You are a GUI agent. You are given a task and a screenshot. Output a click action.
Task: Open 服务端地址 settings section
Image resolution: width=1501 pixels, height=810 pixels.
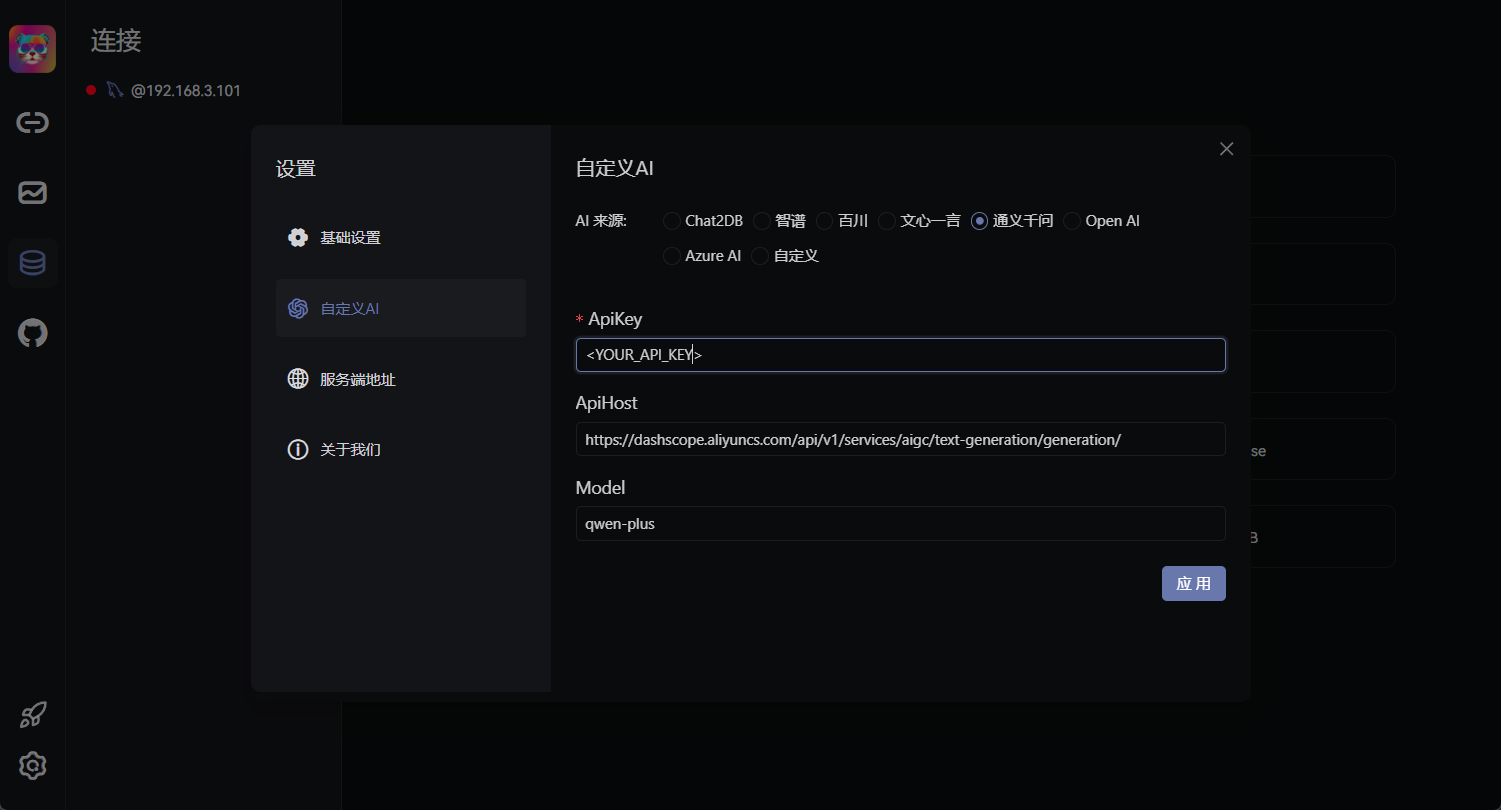(401, 379)
